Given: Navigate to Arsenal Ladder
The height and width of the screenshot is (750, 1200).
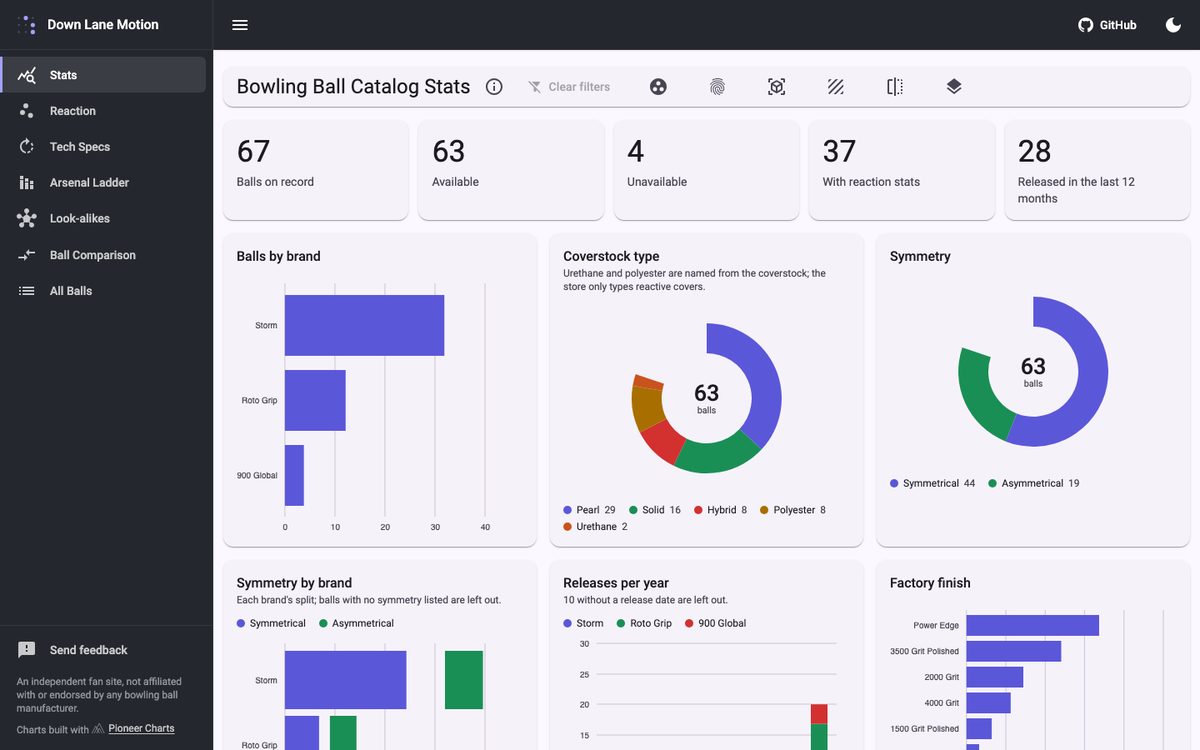Looking at the screenshot, I should point(104,183).
